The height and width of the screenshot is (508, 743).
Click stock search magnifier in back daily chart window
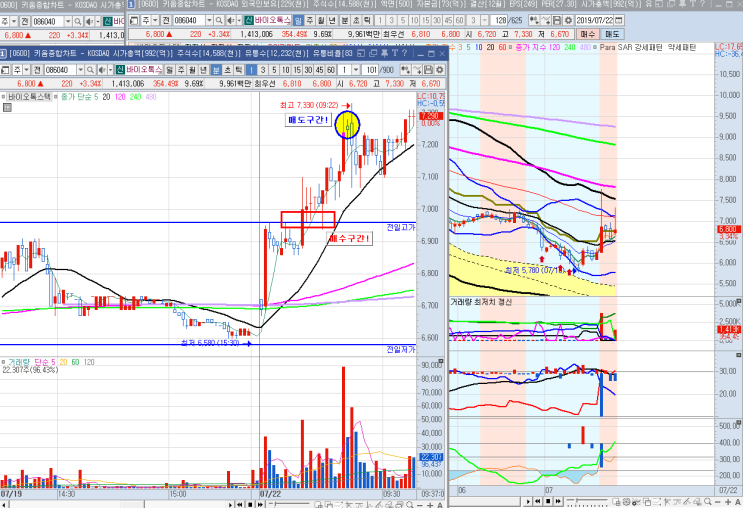218,20
